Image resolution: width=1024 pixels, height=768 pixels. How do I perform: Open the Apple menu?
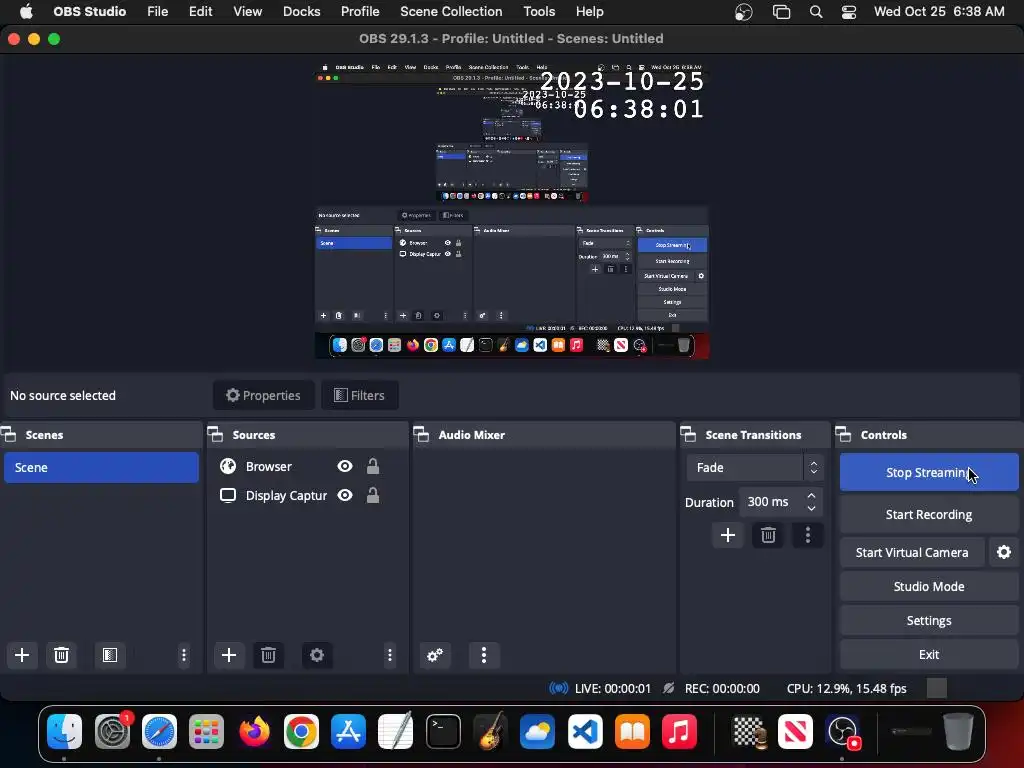point(26,12)
